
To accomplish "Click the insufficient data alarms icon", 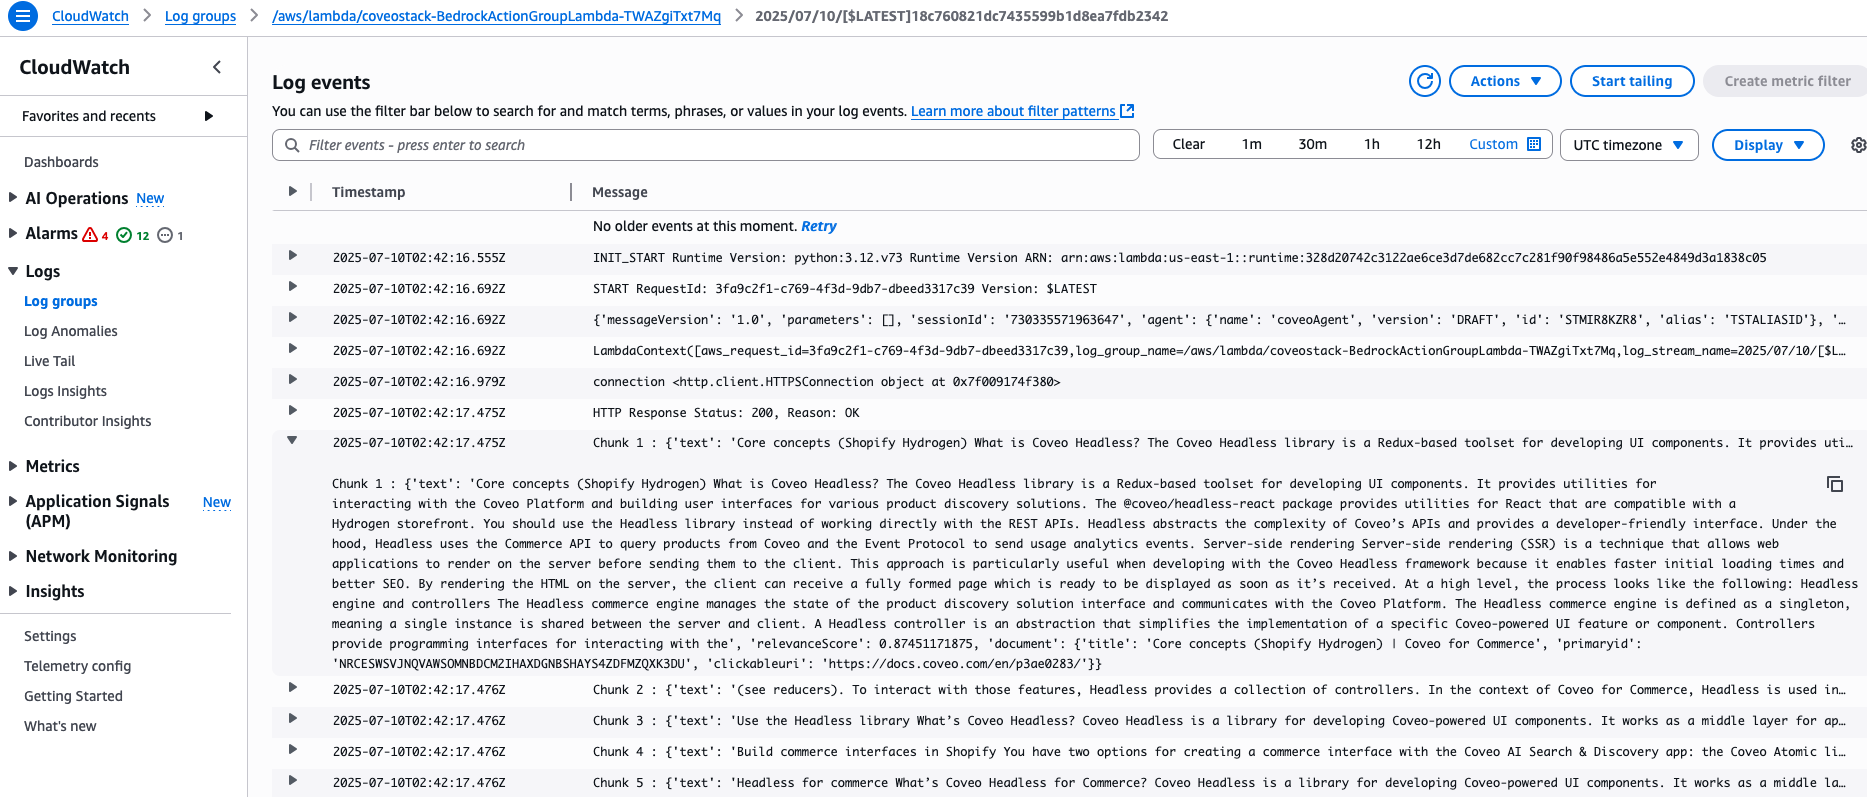I will [165, 235].
